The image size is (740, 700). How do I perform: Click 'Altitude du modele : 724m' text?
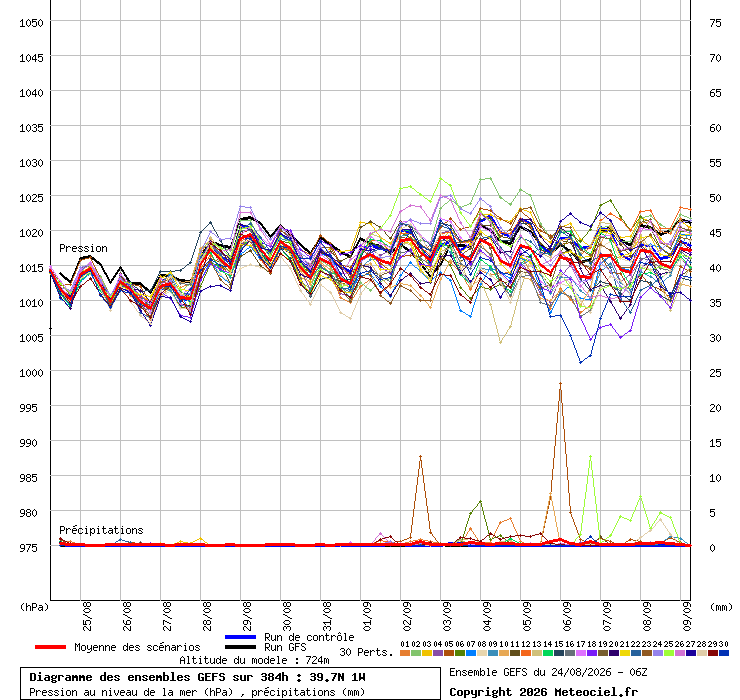tap(254, 660)
